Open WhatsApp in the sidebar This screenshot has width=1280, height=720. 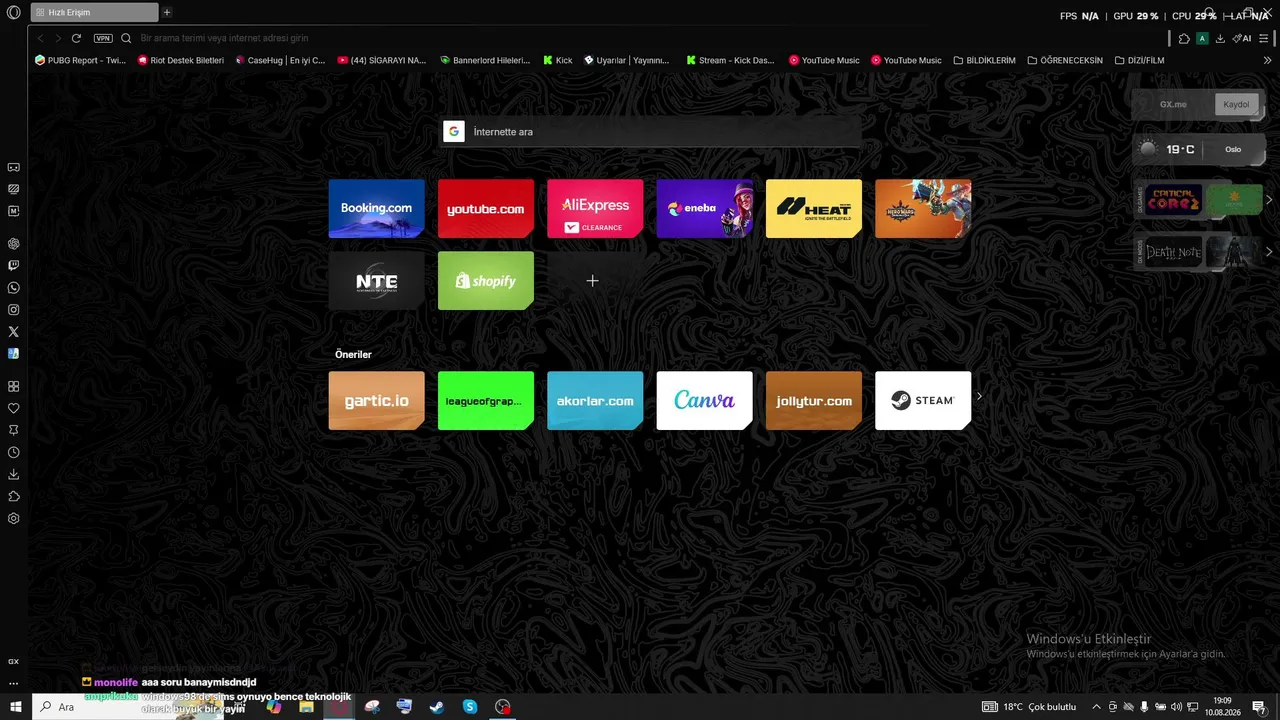click(x=14, y=288)
